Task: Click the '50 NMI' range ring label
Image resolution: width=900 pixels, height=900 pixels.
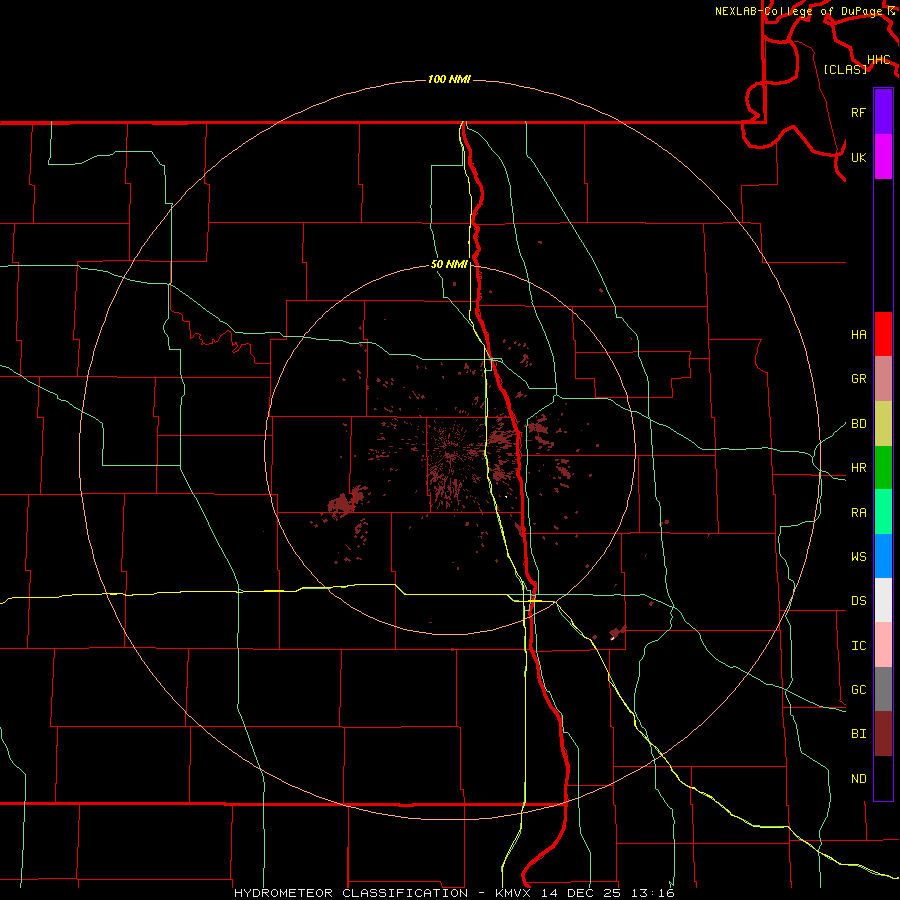Action: (x=449, y=264)
